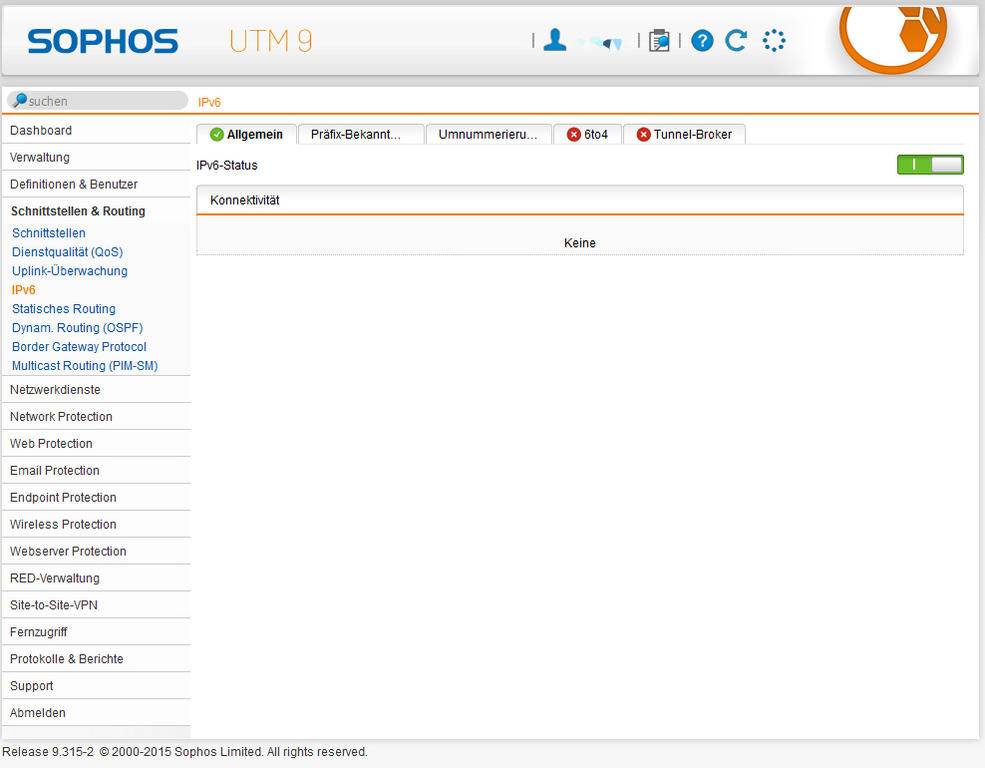This screenshot has width=985, height=768.
Task: Open the online help question mark icon
Action: 702,41
